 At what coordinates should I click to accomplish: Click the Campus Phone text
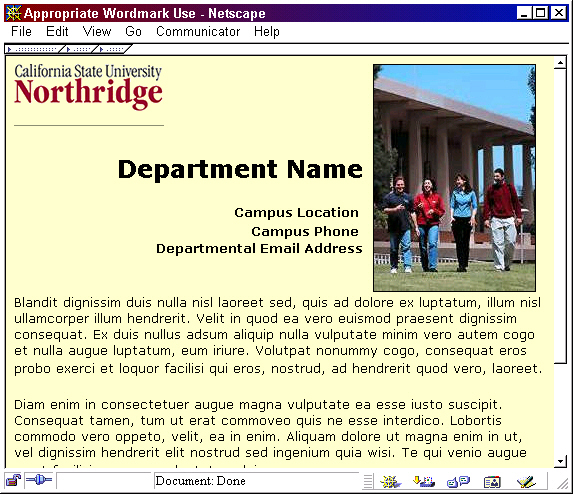coord(305,231)
